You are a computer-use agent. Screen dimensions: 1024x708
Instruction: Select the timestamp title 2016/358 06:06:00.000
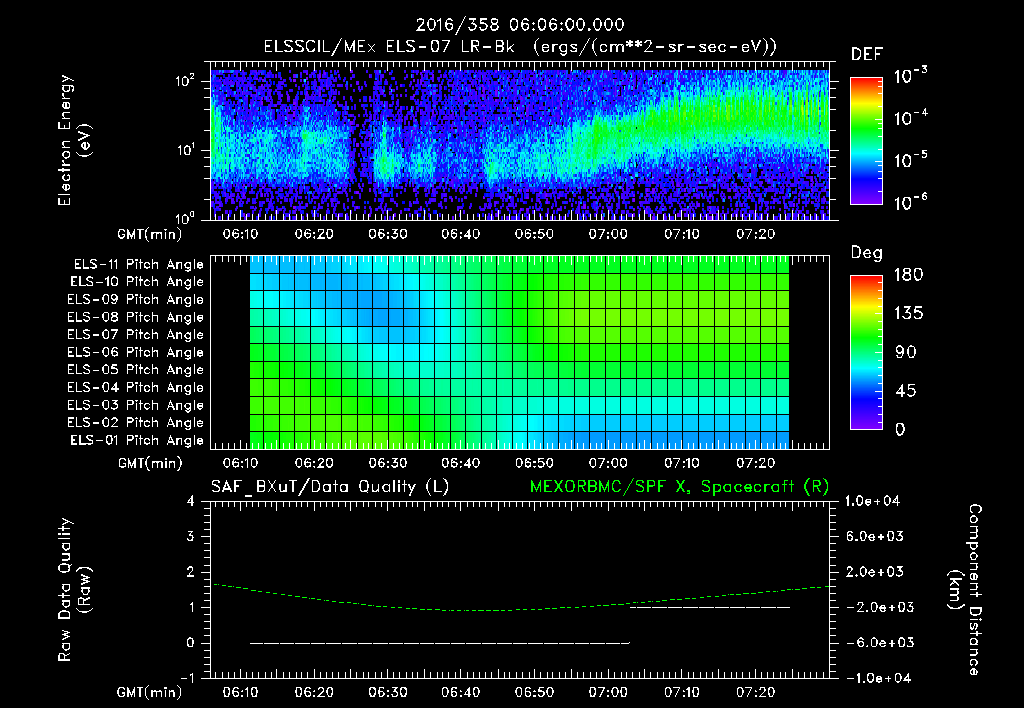[520, 25]
